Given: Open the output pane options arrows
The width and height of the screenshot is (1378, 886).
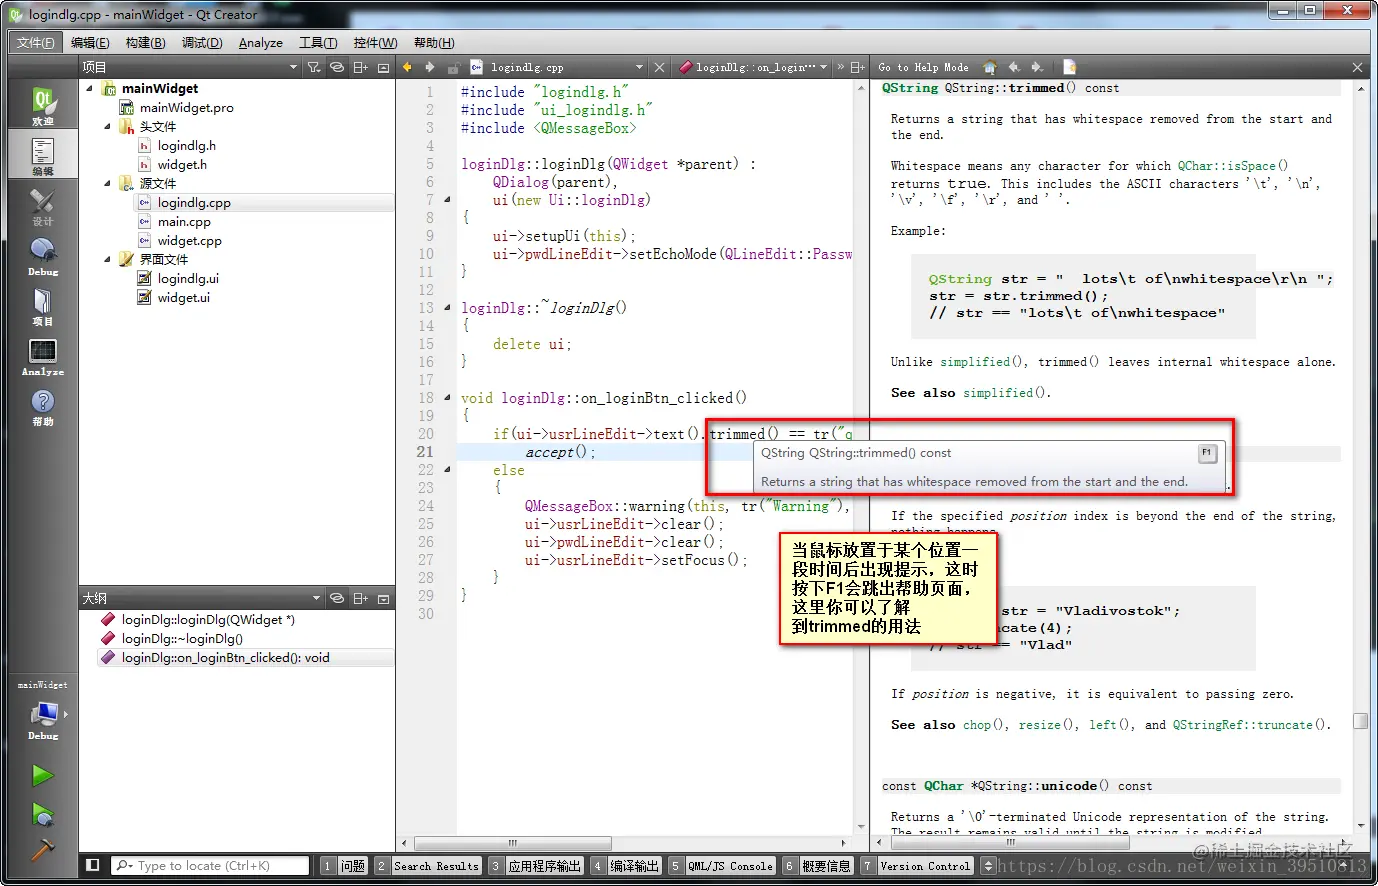Looking at the screenshot, I should tap(988, 866).
